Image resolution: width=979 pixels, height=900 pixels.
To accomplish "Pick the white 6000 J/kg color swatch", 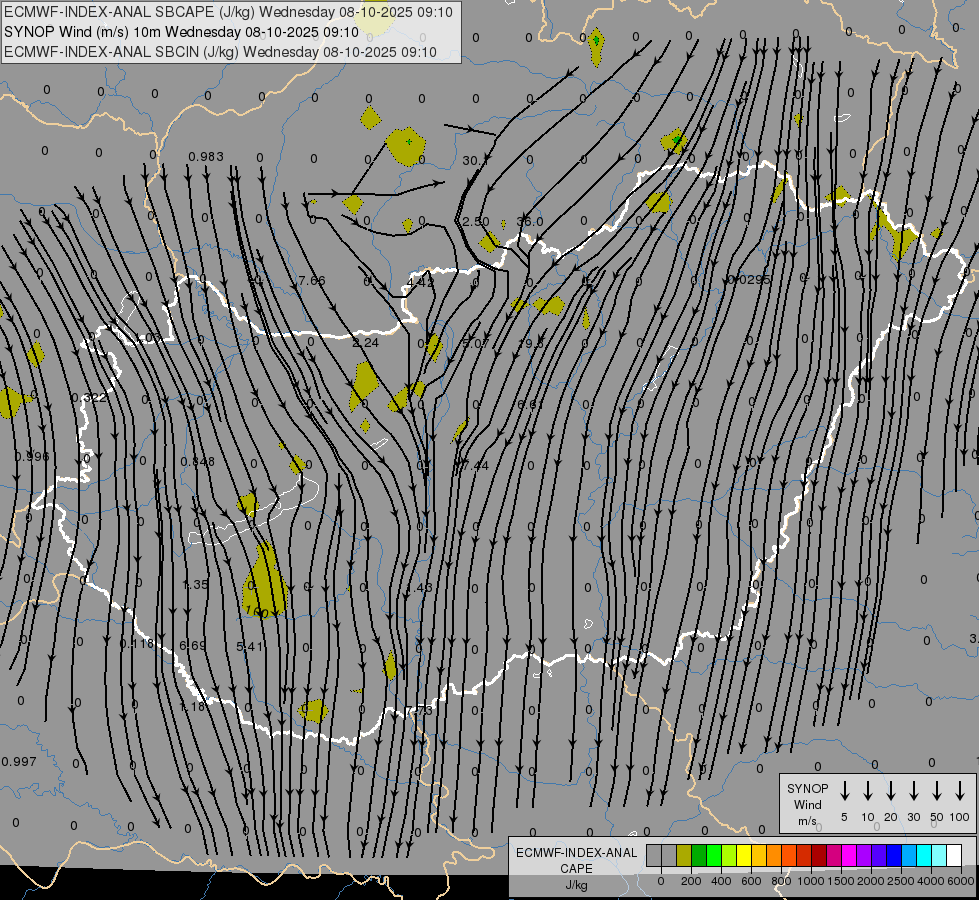I will (x=954, y=856).
